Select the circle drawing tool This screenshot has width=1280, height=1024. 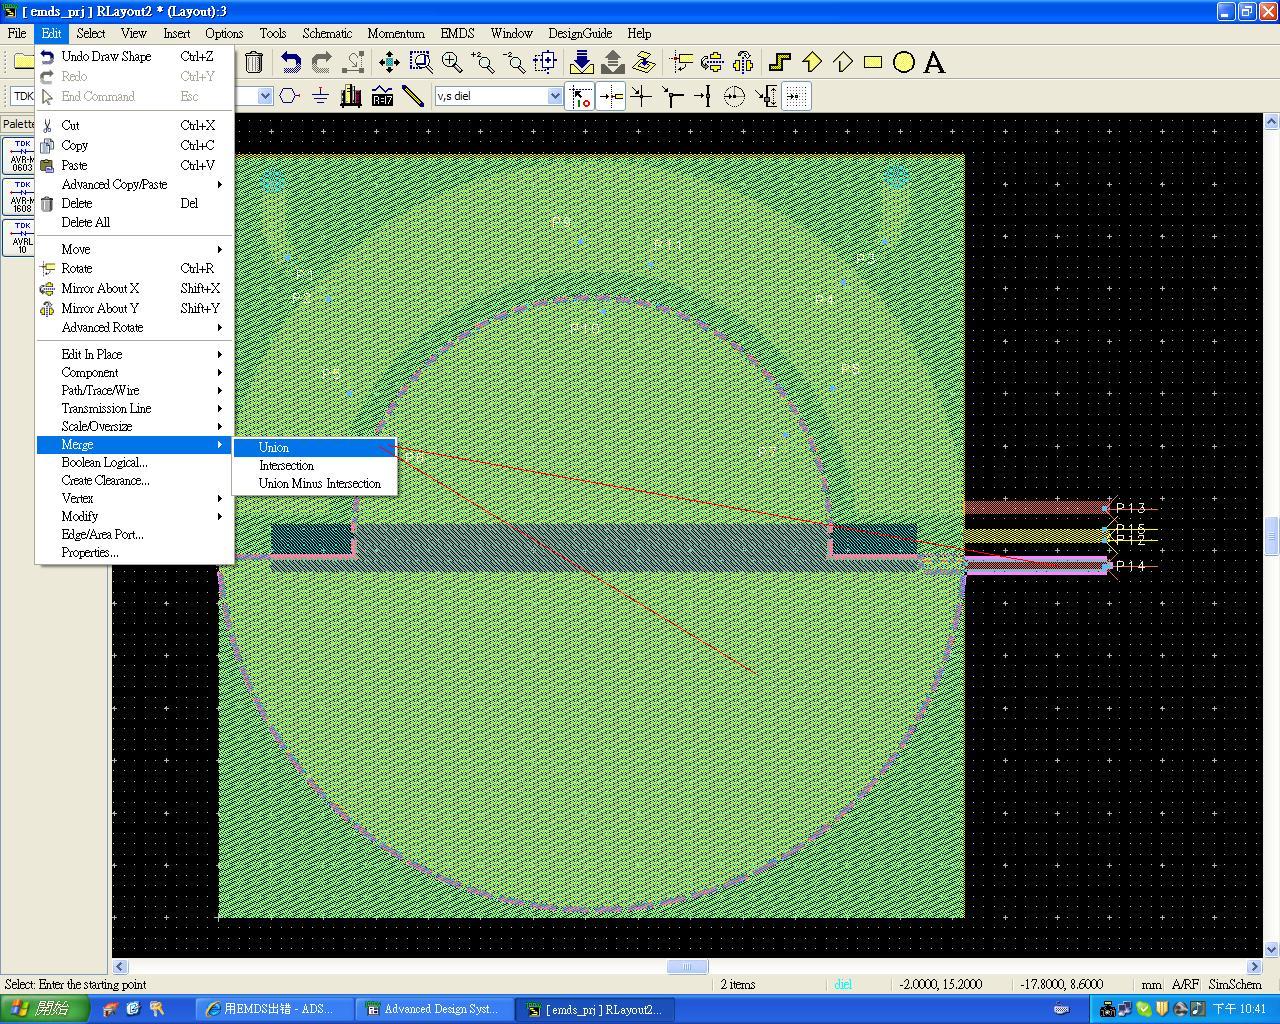904,62
